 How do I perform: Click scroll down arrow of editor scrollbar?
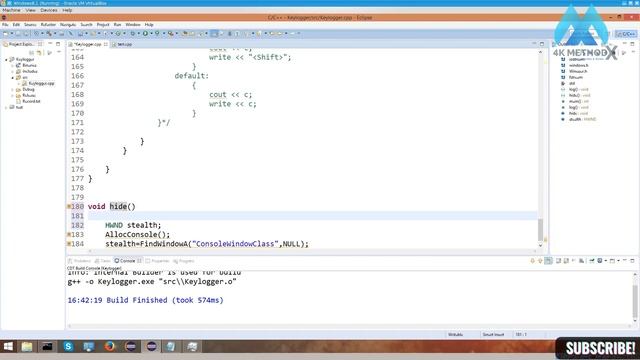[540, 245]
